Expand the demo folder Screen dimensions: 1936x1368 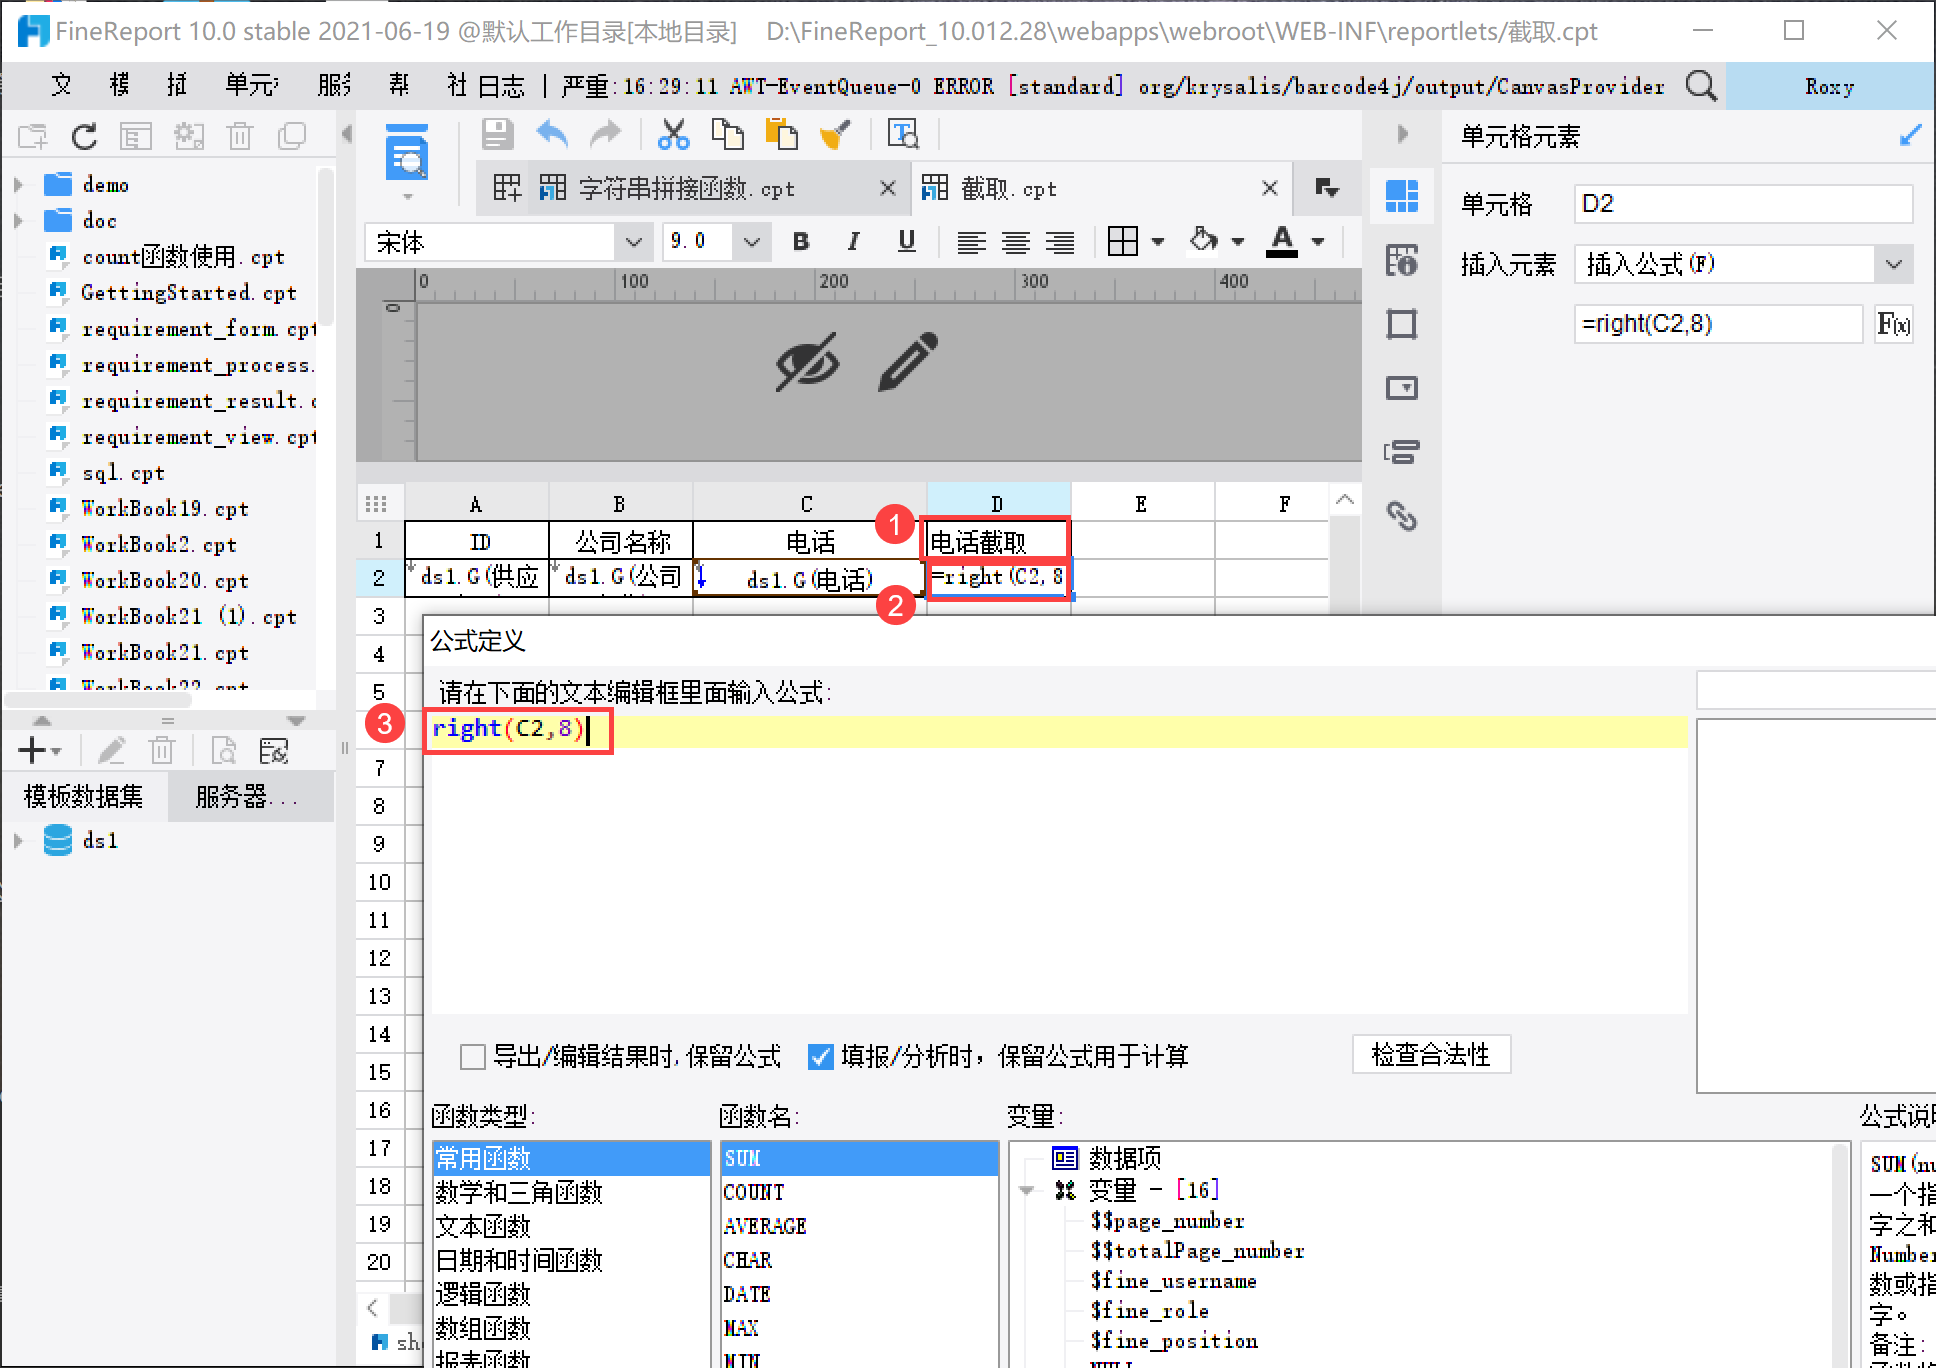18,185
